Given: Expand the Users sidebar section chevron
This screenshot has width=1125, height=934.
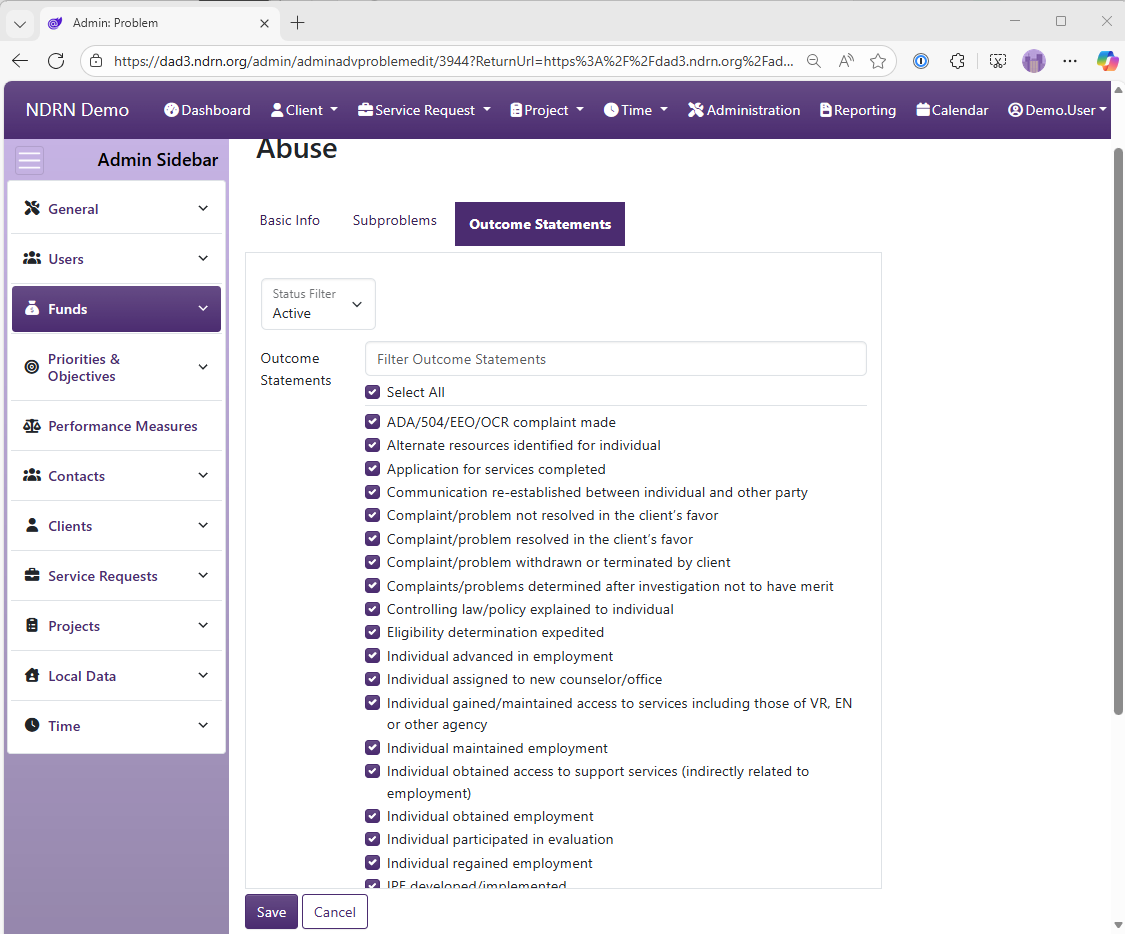Looking at the screenshot, I should tap(203, 258).
